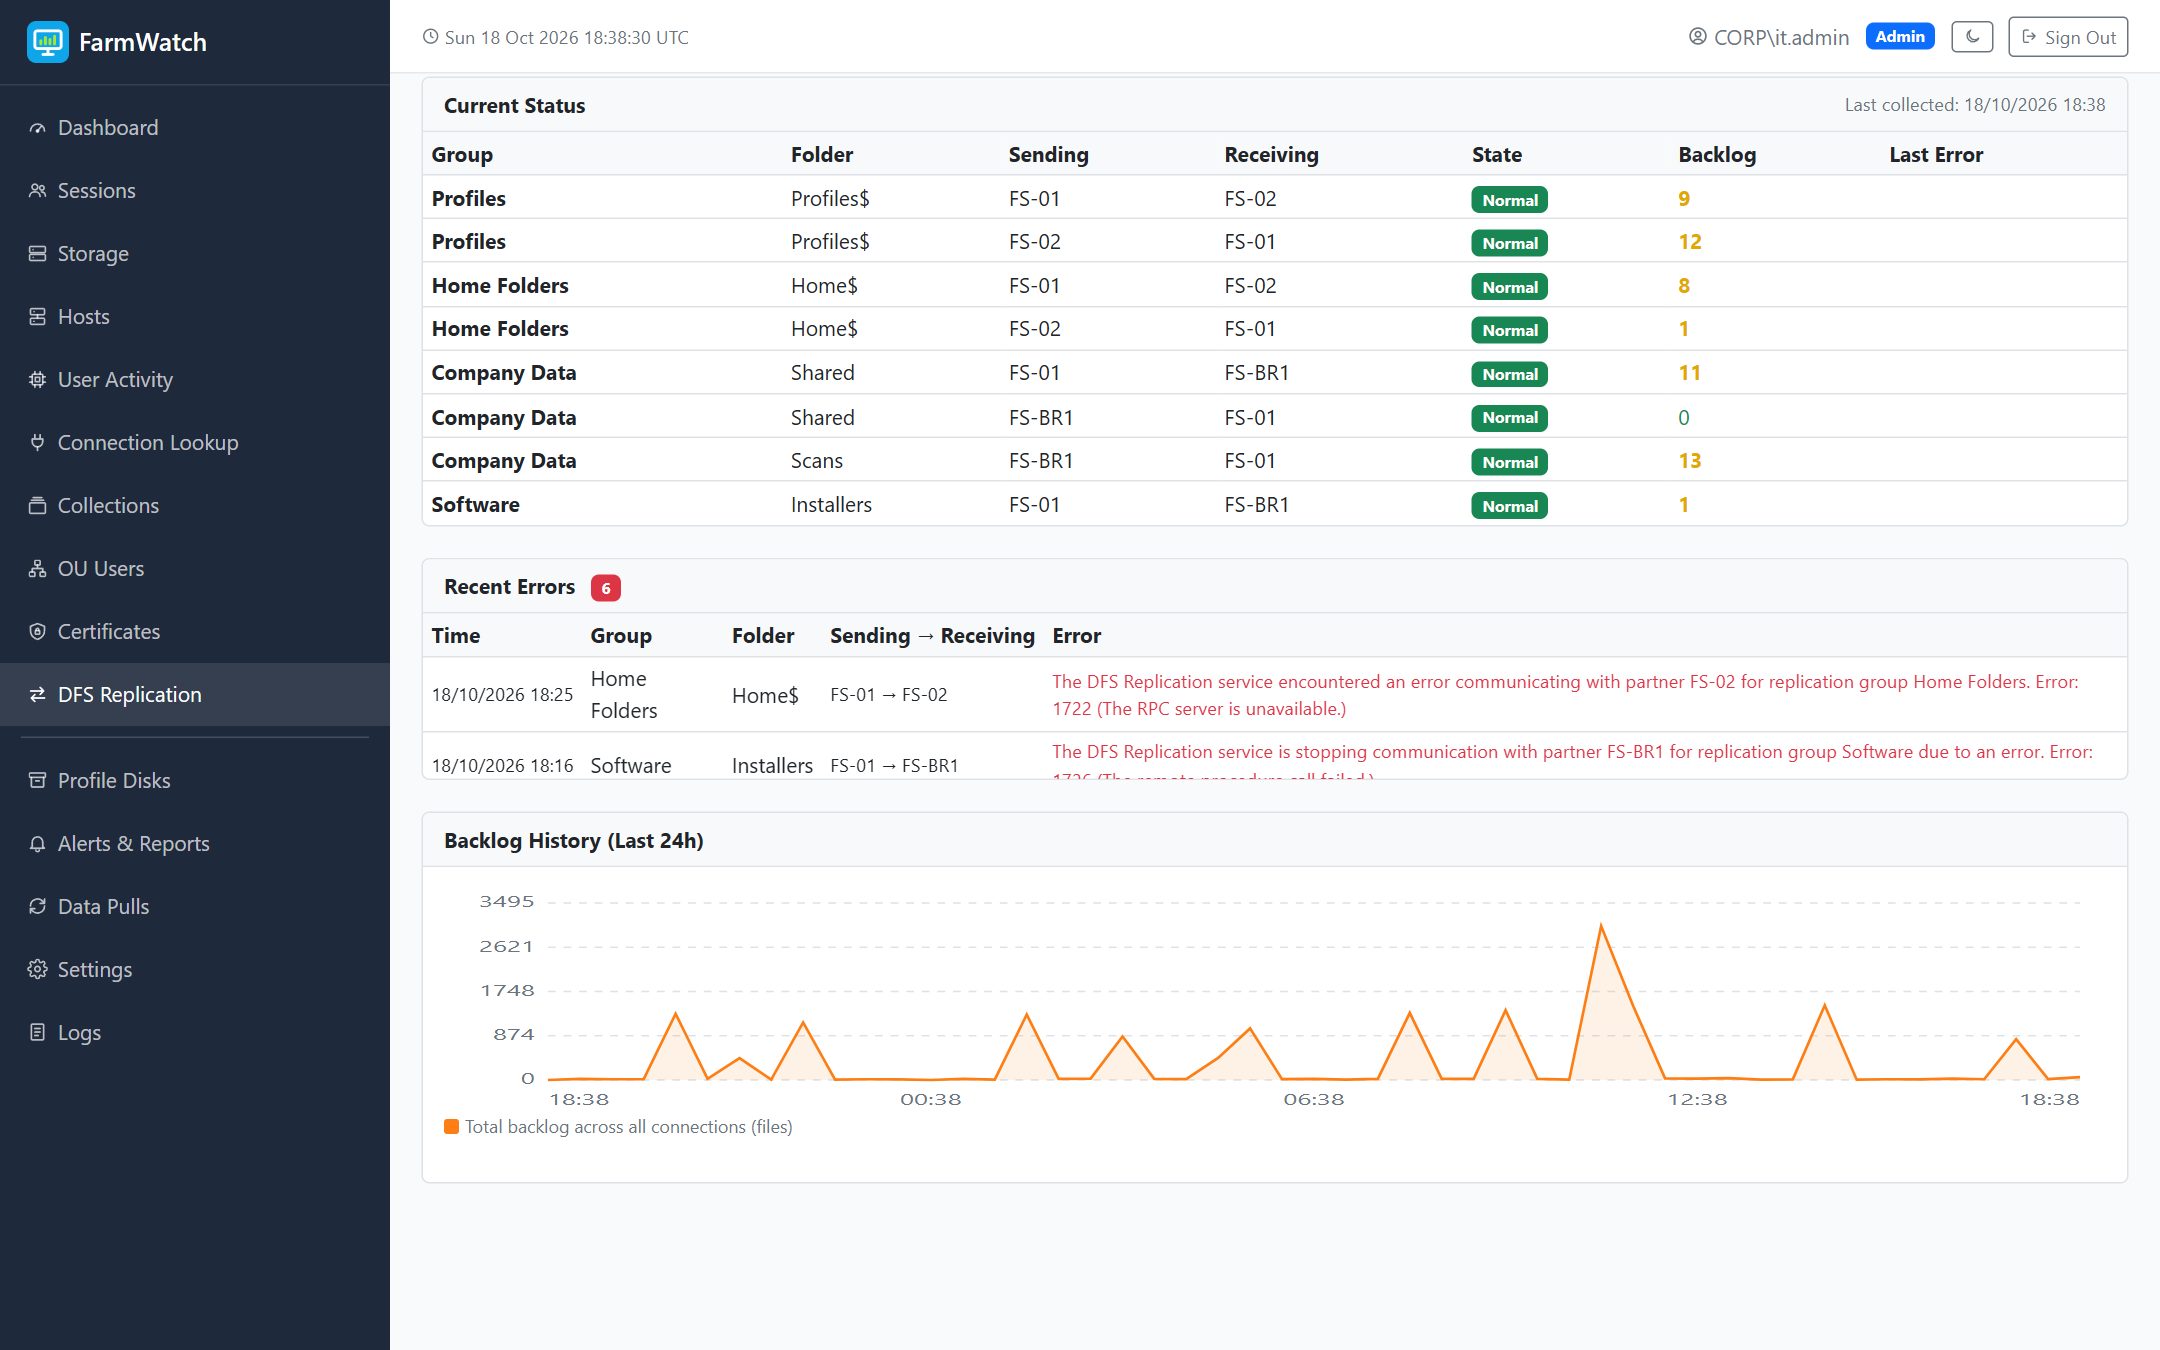Click the clock icon beside the date
Viewport: 2160px width, 1350px height.
(x=430, y=37)
